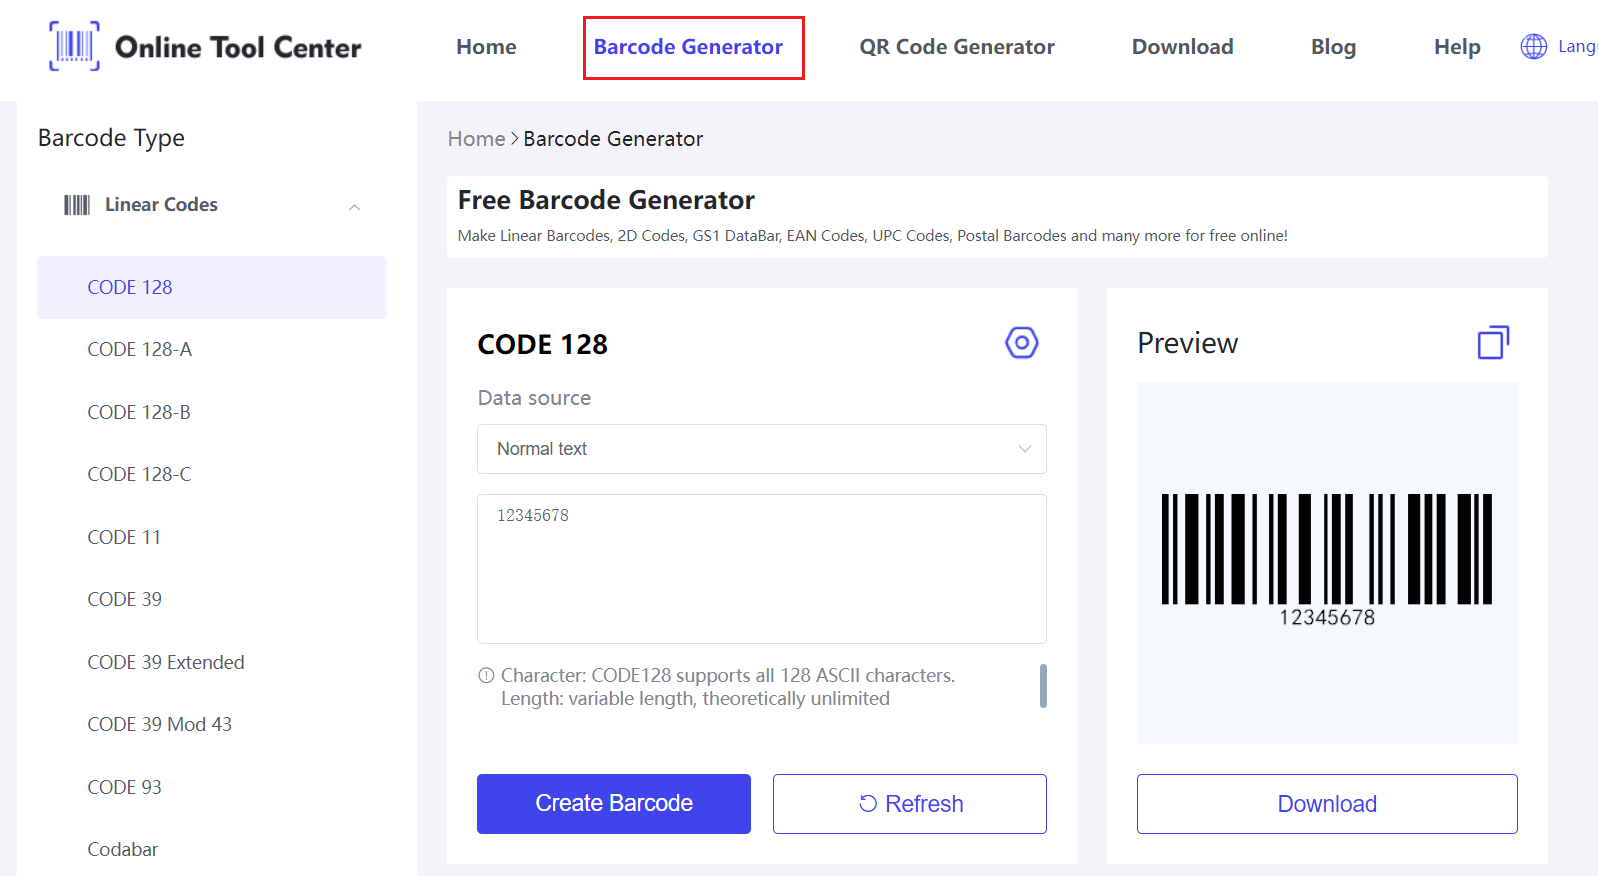Go to the Blog menu item
1598x876 pixels.
click(x=1333, y=47)
